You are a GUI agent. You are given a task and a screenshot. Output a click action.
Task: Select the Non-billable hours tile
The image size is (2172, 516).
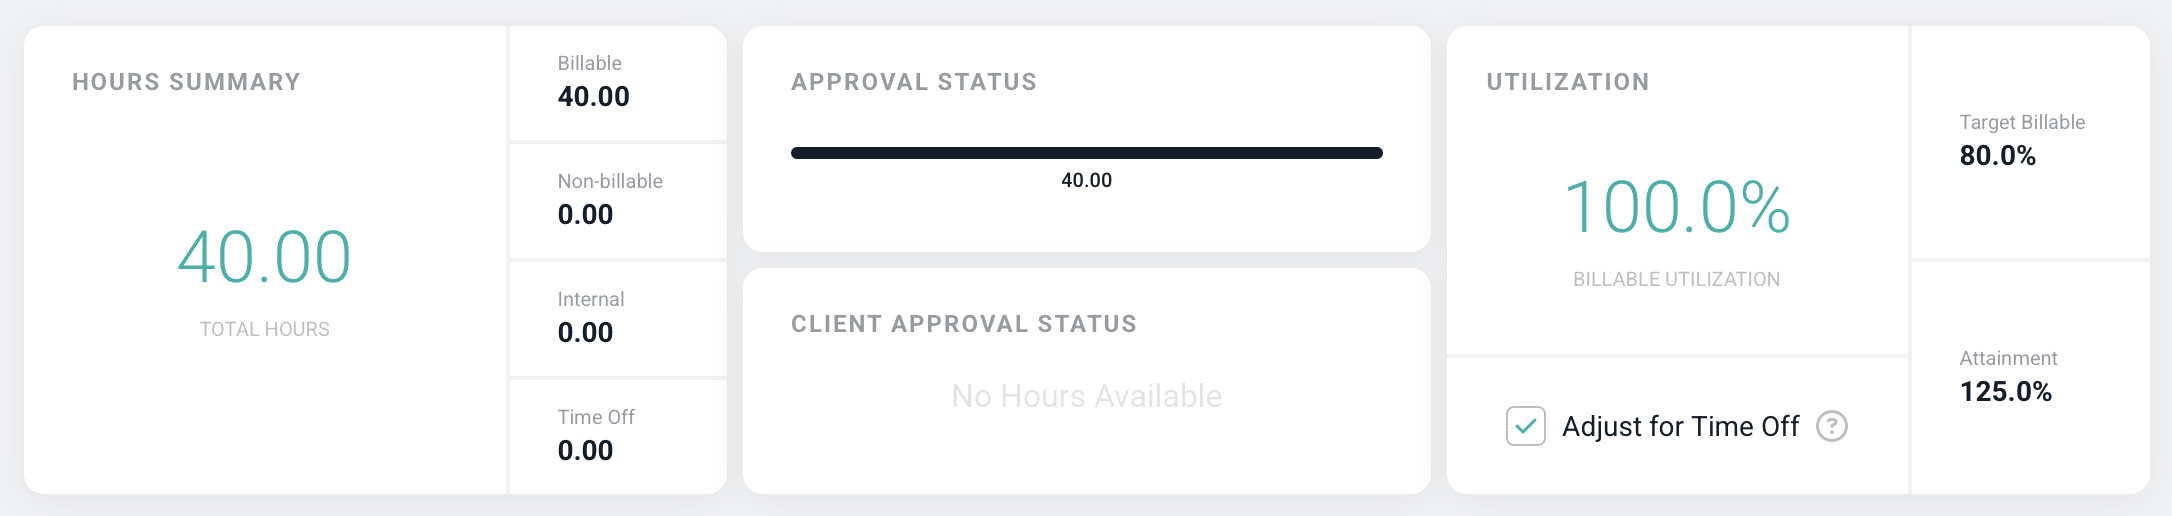618,200
